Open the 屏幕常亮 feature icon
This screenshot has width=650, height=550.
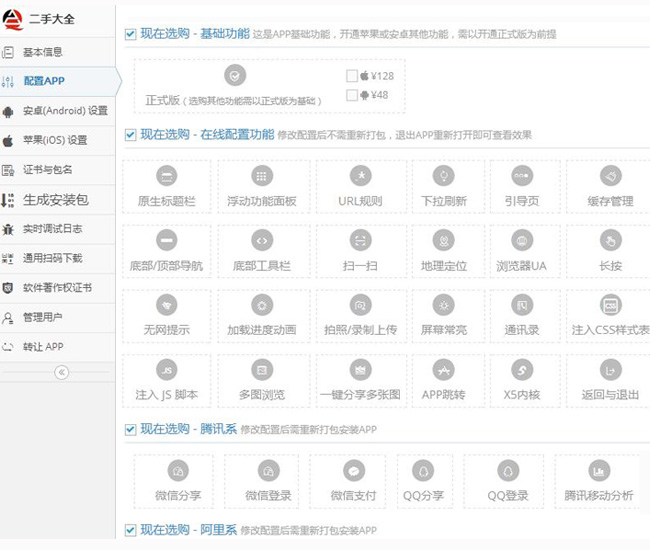tap(444, 305)
